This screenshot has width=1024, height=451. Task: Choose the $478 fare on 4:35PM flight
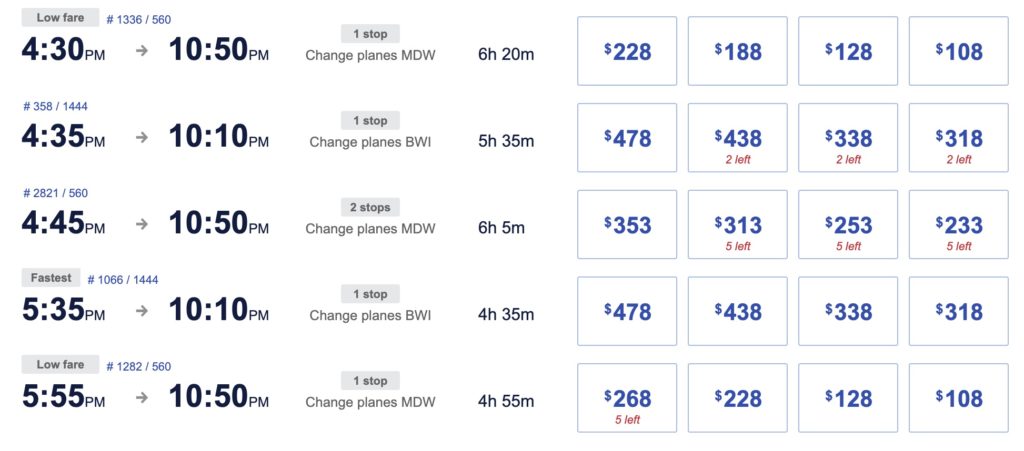pyautogui.click(x=627, y=138)
